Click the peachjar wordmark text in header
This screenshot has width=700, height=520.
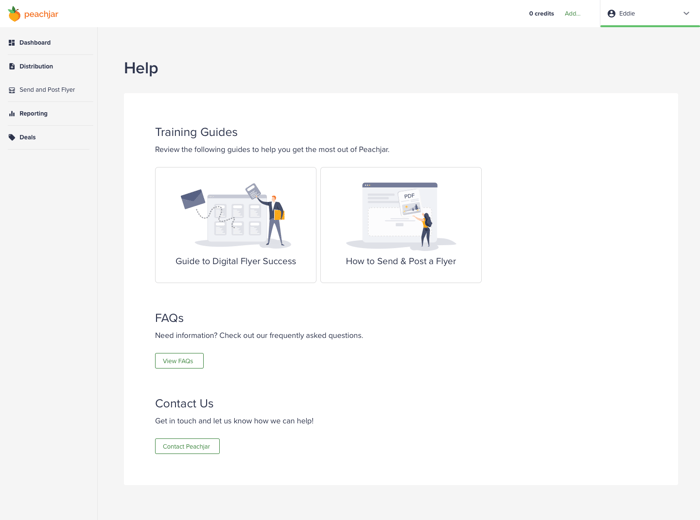41,14
